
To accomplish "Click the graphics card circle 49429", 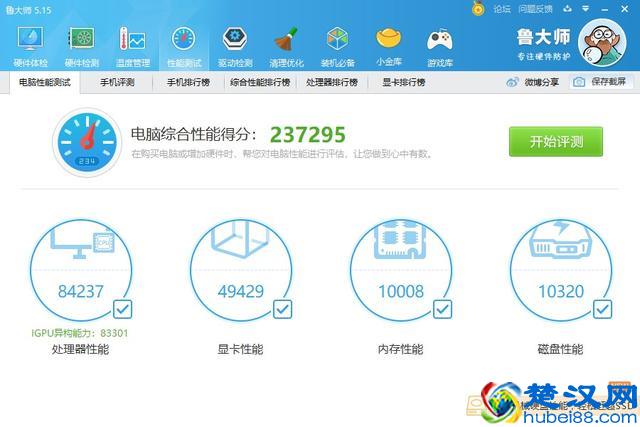I will (x=241, y=270).
